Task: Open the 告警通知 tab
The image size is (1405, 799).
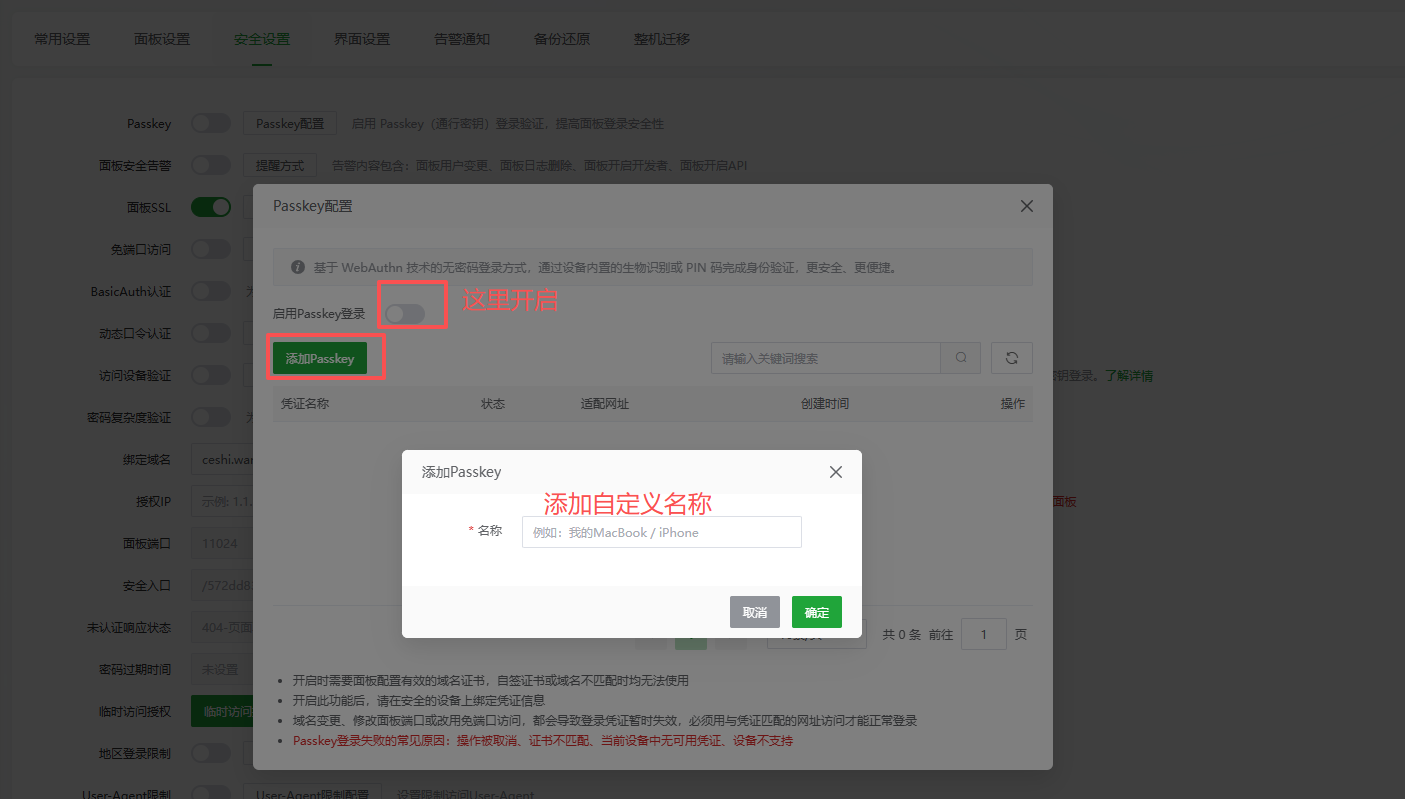Action: pos(461,39)
